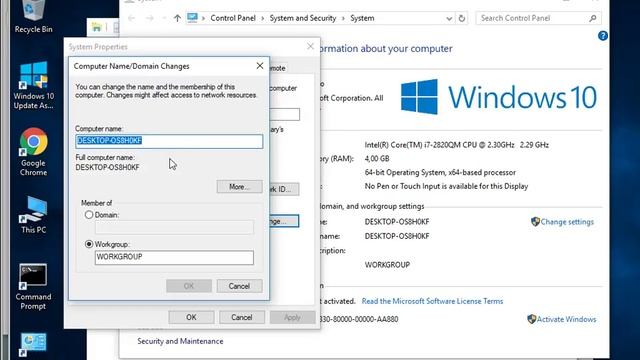Switch to the Remote tab in System Properties
Screen dimensions: 640x360
click(x=278, y=68)
